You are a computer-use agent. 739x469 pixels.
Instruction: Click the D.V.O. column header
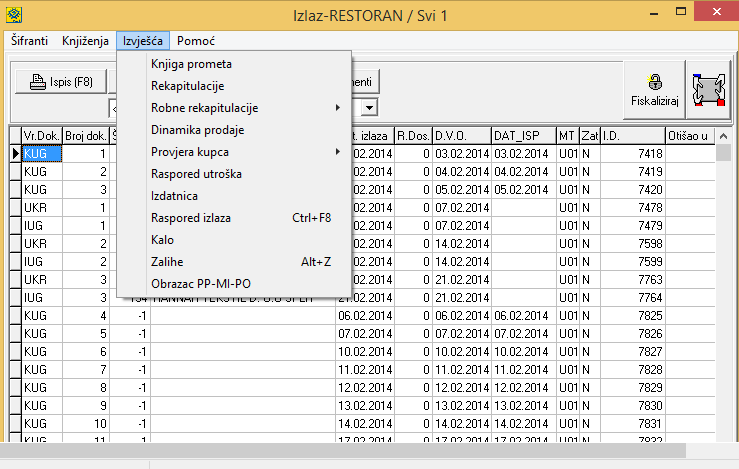pos(460,136)
